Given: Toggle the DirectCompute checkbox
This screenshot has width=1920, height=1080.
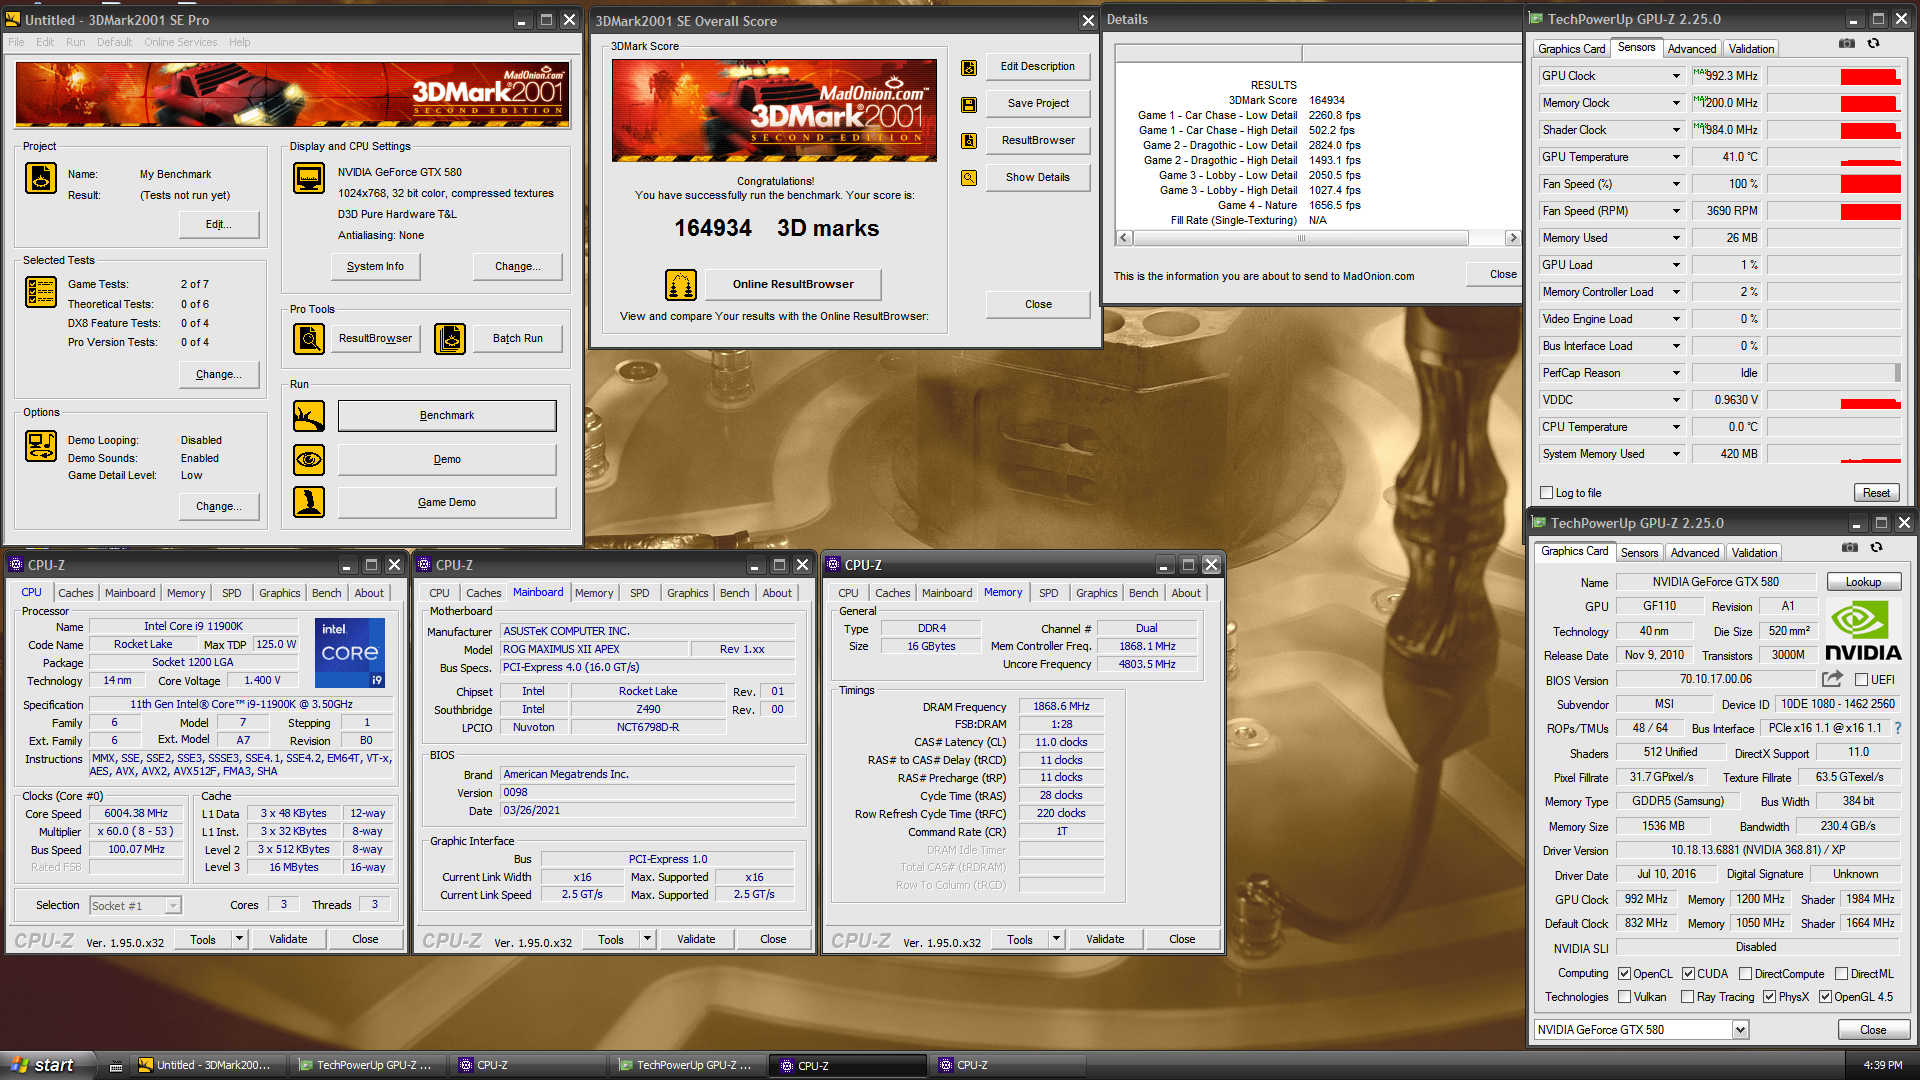Looking at the screenshot, I should click(x=1745, y=974).
